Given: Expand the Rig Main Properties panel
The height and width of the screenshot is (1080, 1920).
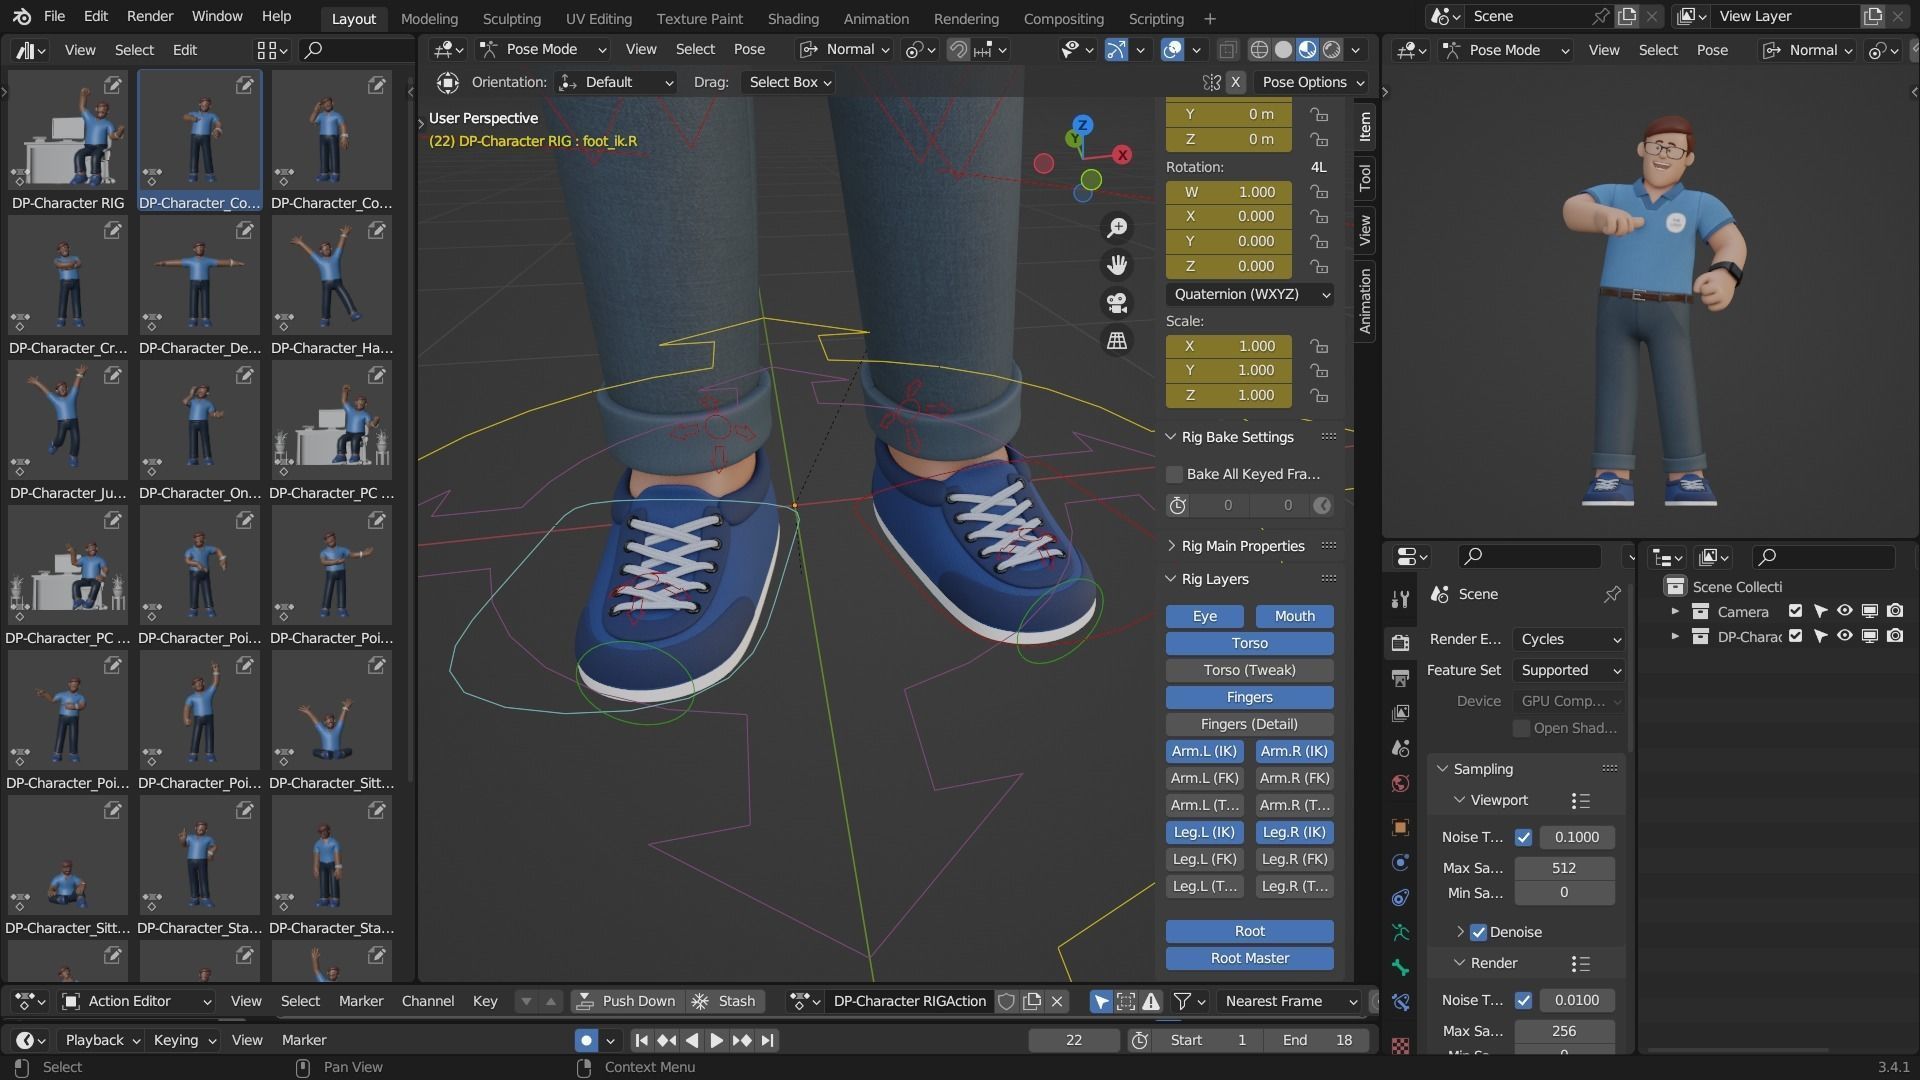Looking at the screenshot, I should pos(1243,546).
